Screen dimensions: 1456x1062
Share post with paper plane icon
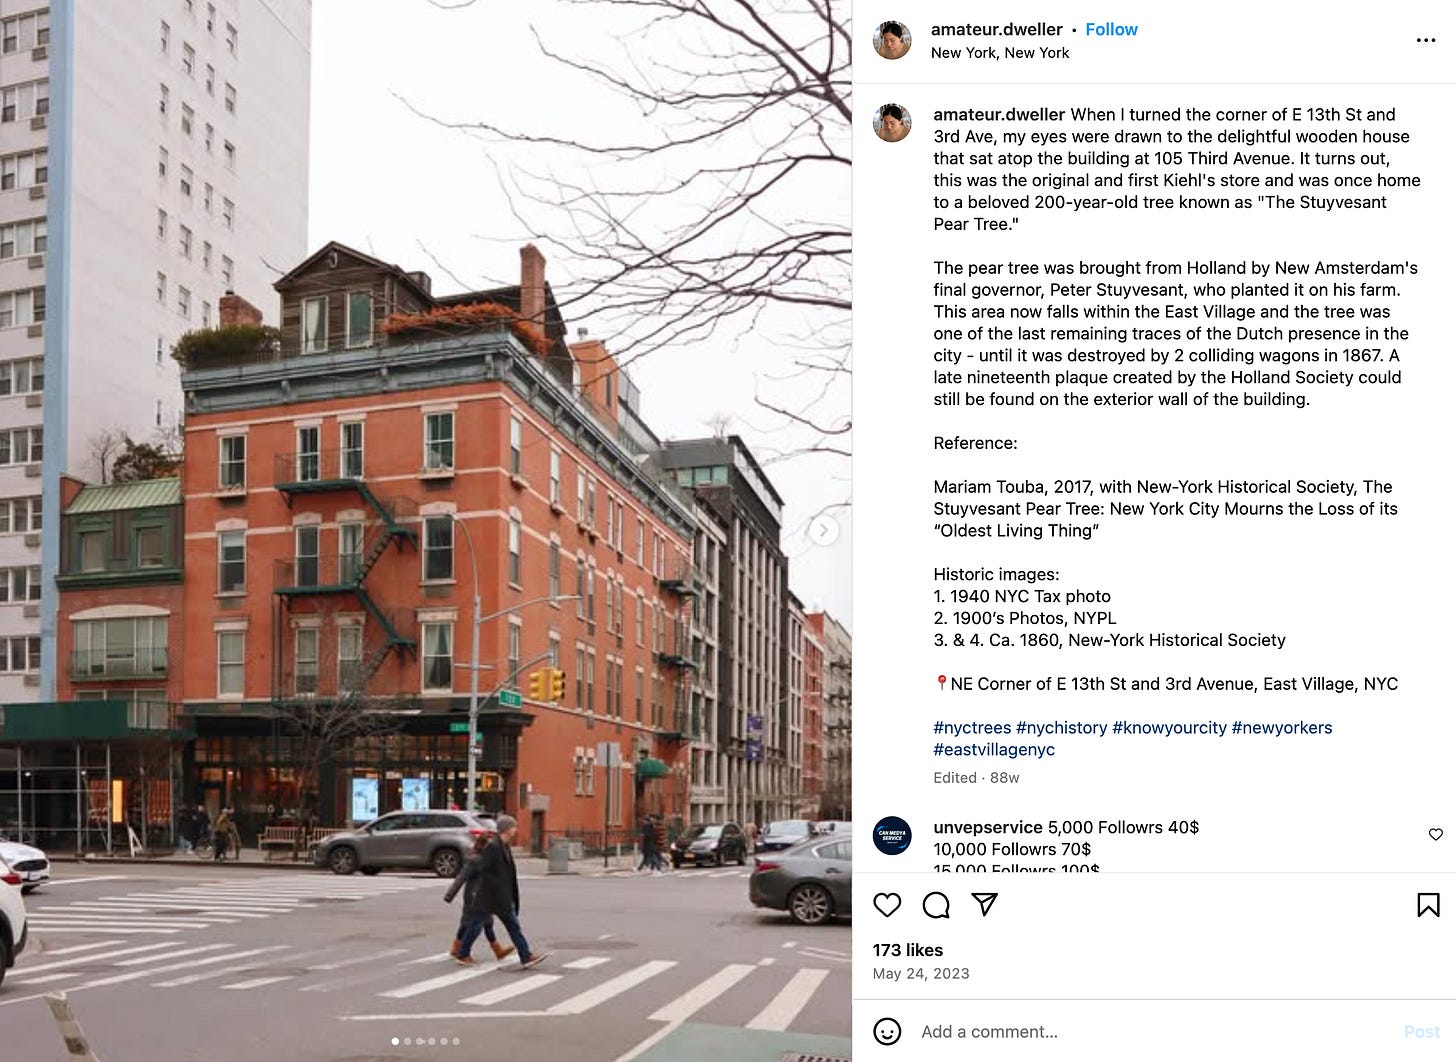pos(985,905)
